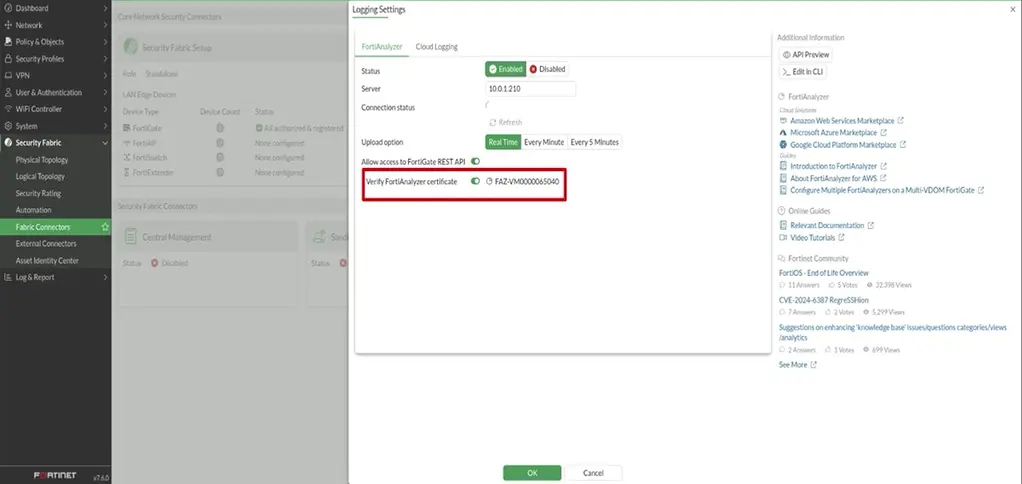Open Introduction to FortiAnalyzer guide

click(833, 166)
